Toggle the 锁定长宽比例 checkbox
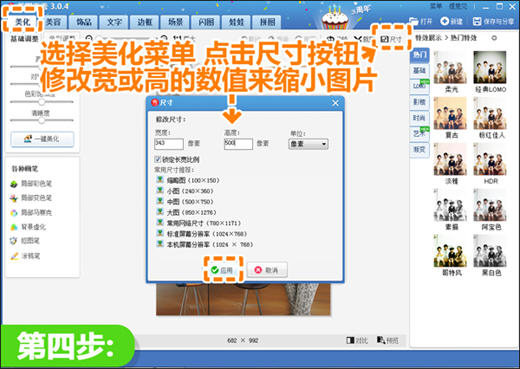This screenshot has width=520, height=369. pyautogui.click(x=158, y=159)
